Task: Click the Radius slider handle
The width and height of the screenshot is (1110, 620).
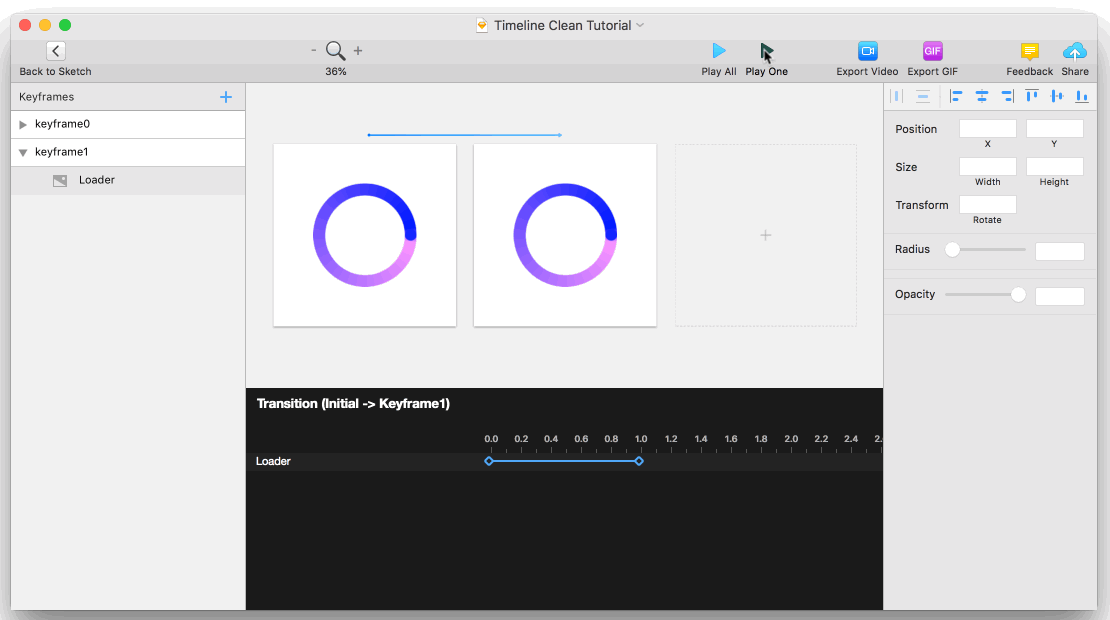Action: tap(952, 250)
